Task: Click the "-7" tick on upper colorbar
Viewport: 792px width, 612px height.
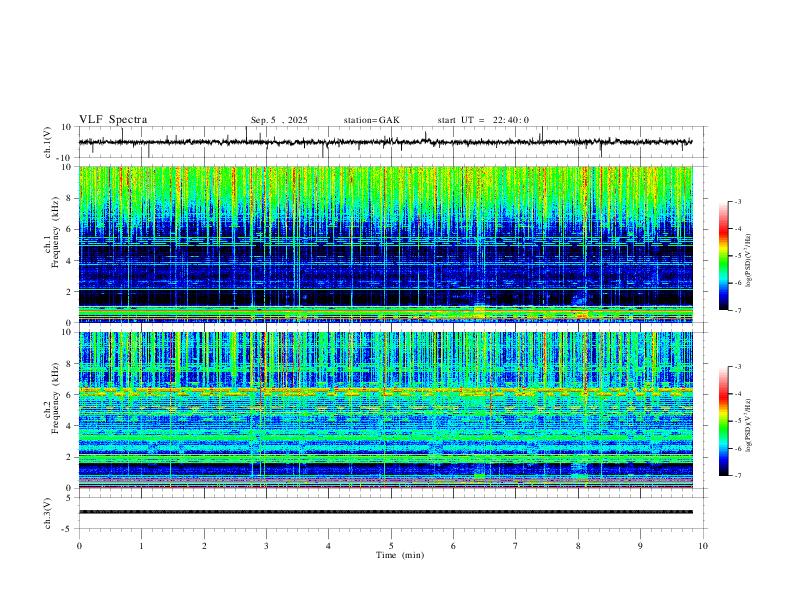Action: pos(737,311)
